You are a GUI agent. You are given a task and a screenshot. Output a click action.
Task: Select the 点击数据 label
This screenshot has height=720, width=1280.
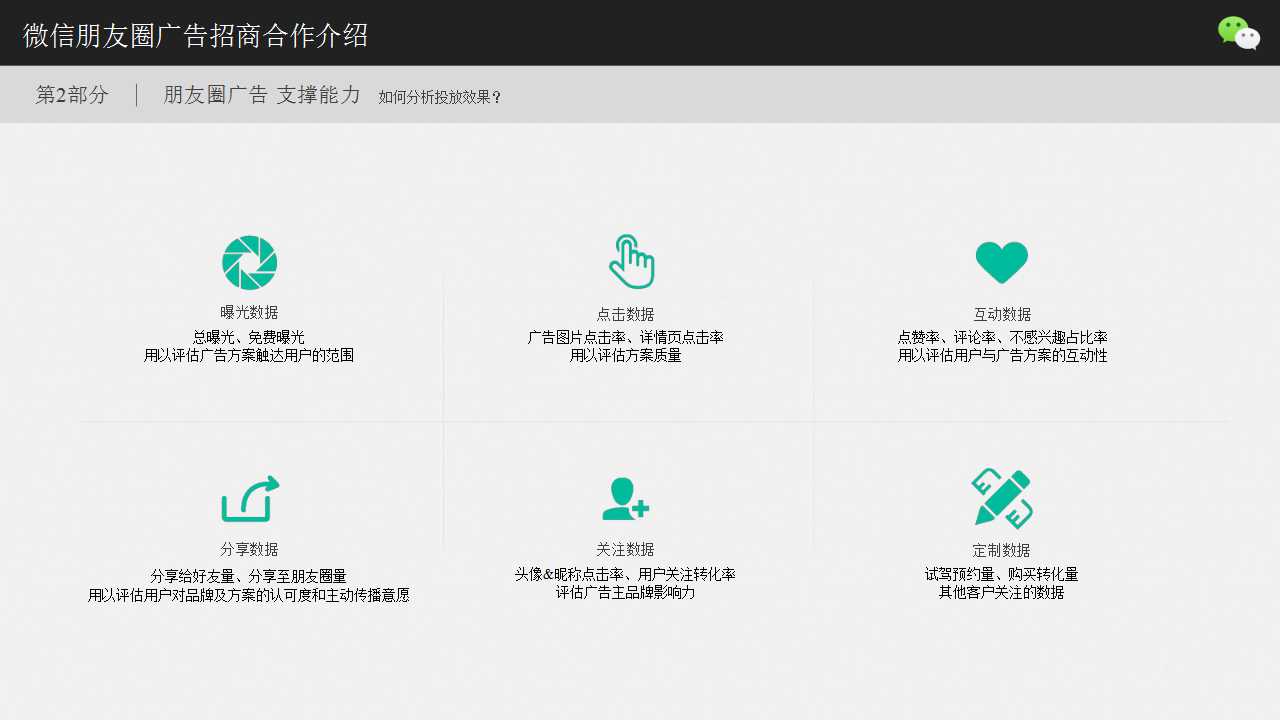click(626, 313)
